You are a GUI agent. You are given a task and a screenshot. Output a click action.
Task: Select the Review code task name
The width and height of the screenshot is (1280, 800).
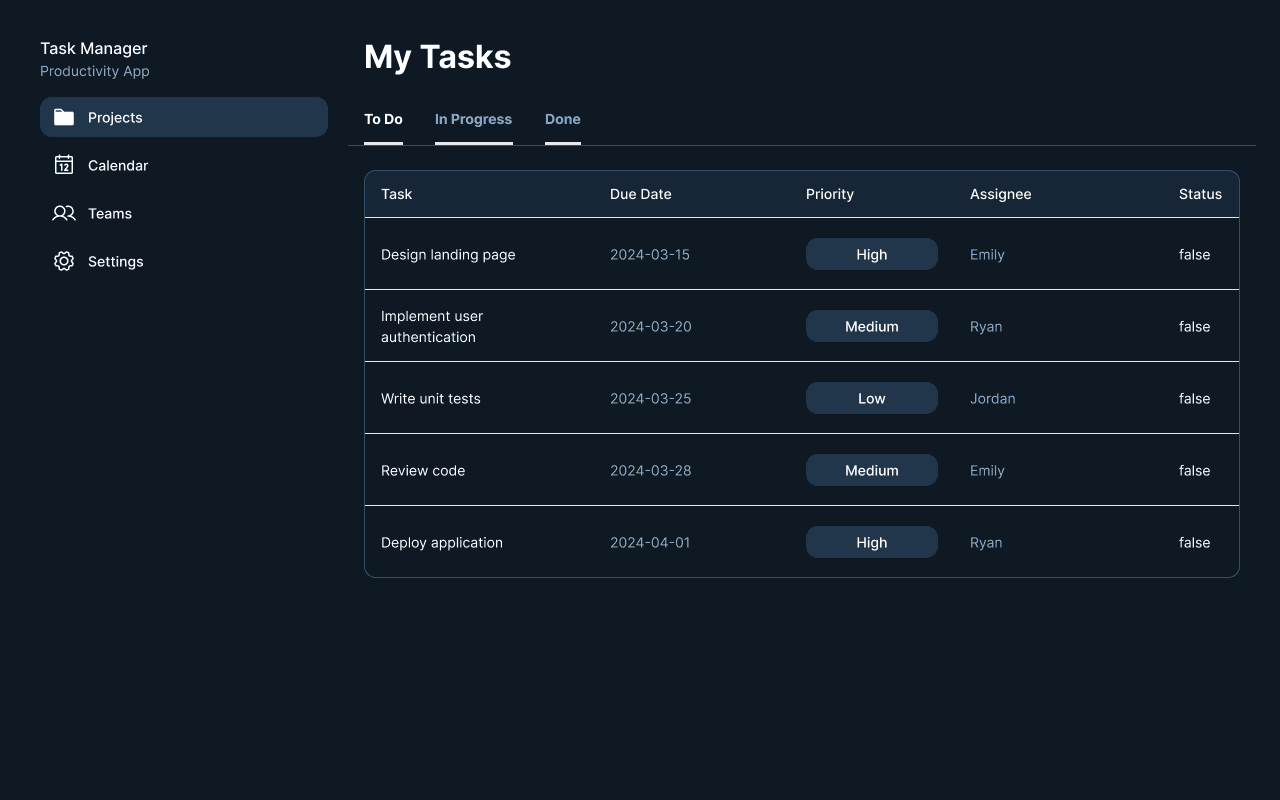(423, 470)
